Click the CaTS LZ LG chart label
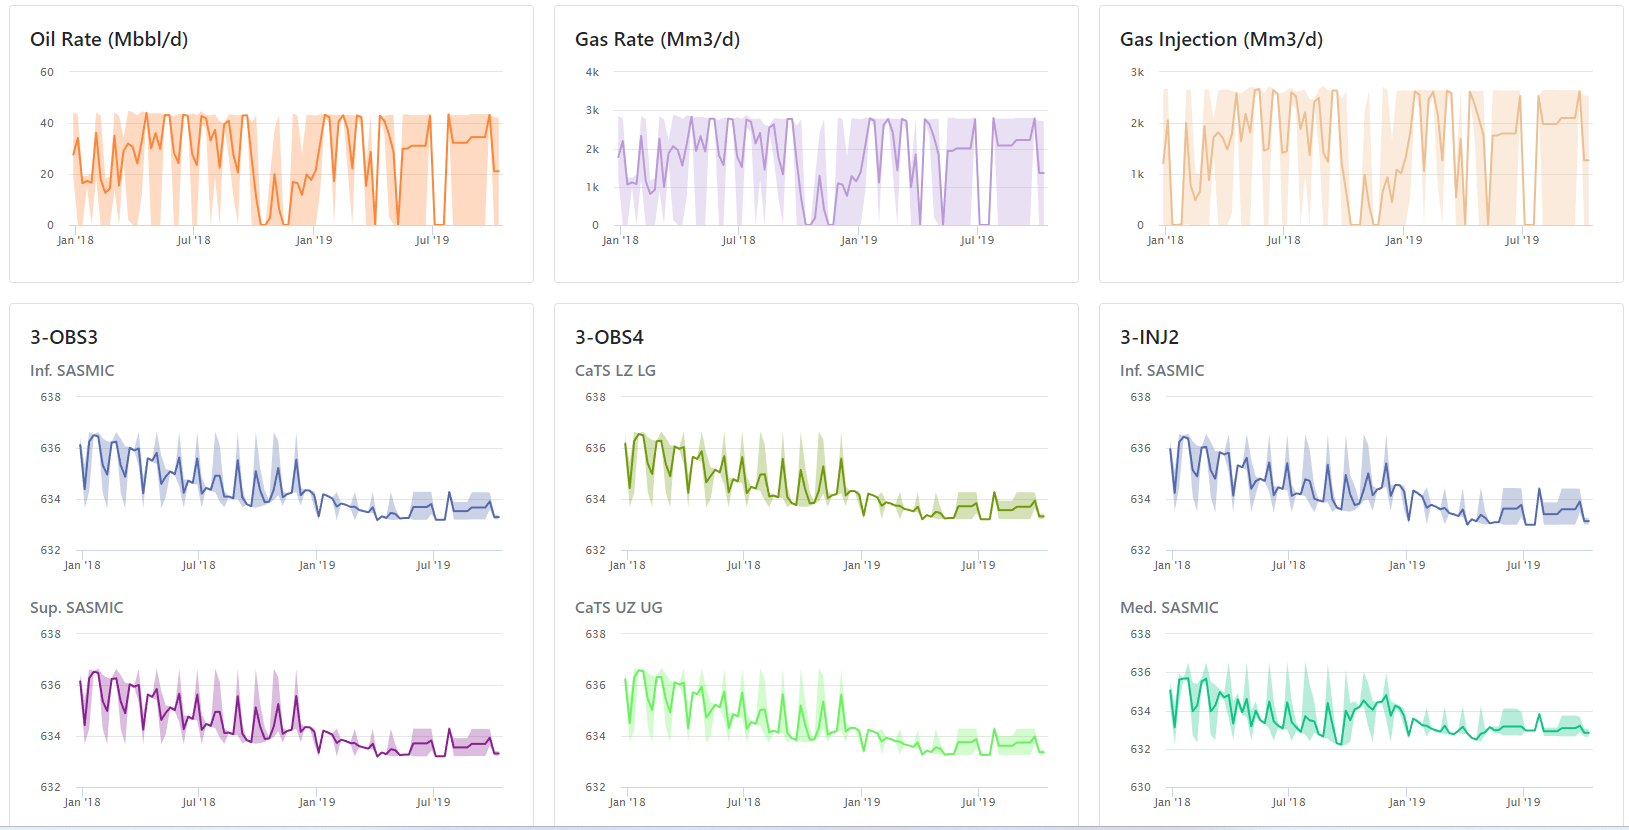1629x830 pixels. [x=615, y=370]
